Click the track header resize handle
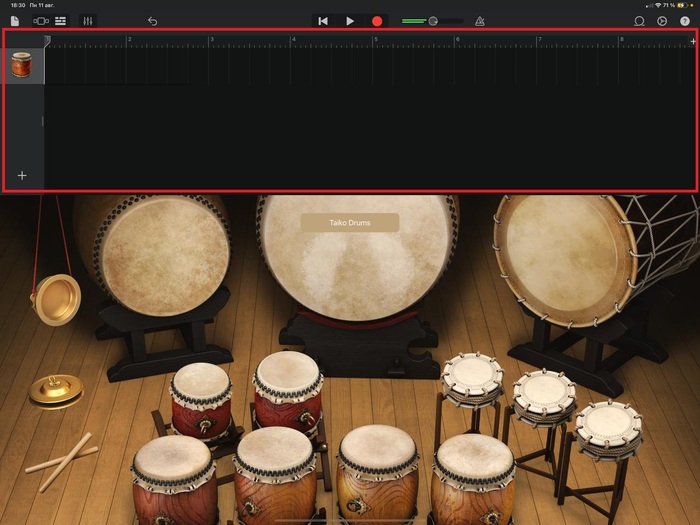The image size is (700, 525). coord(42,121)
